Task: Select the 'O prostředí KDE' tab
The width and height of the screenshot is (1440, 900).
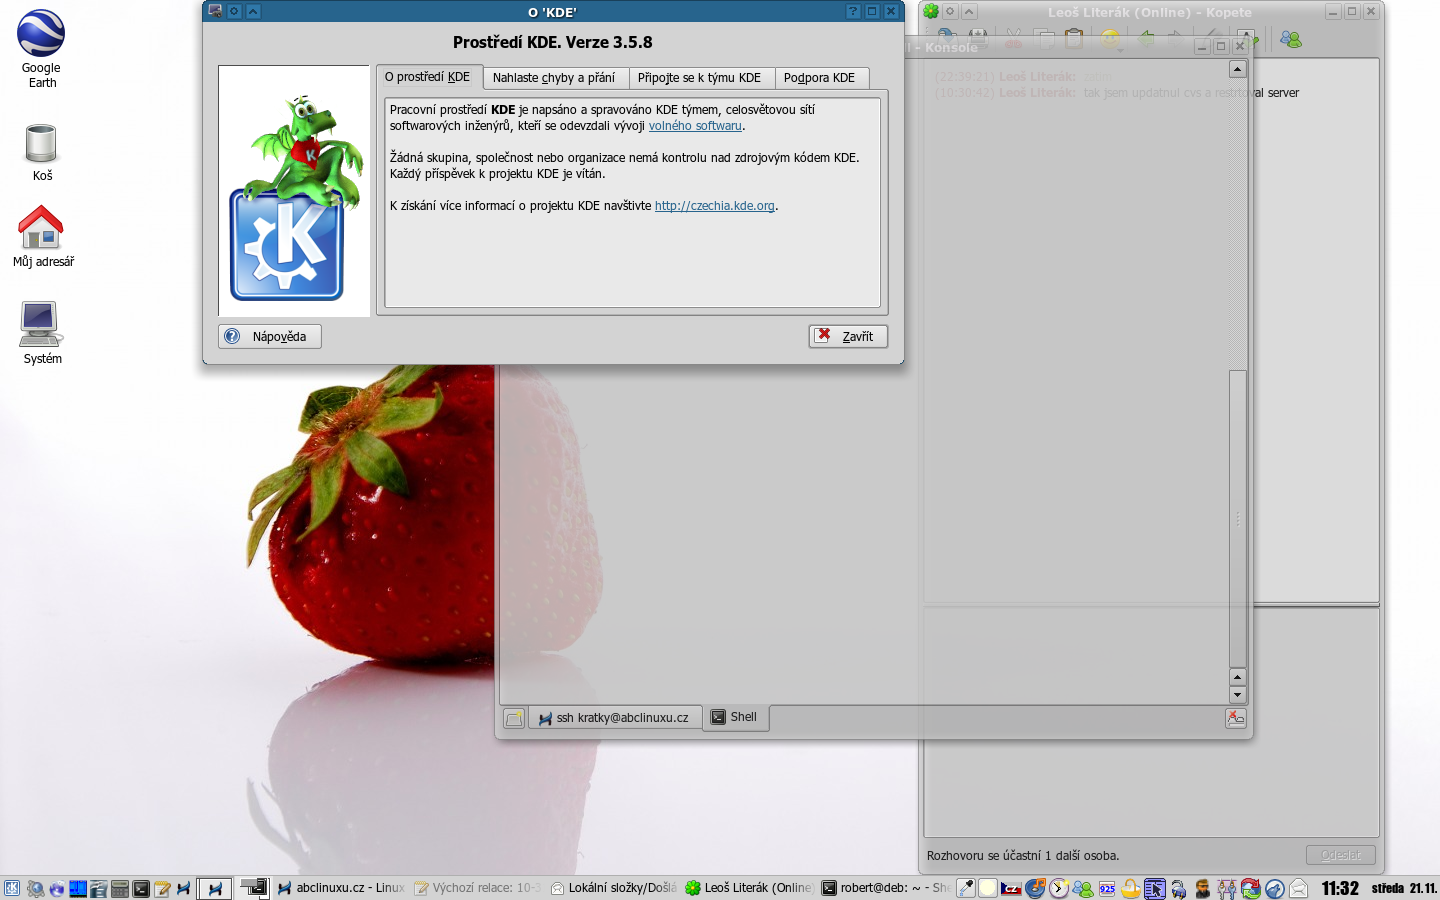Action: pyautogui.click(x=427, y=77)
